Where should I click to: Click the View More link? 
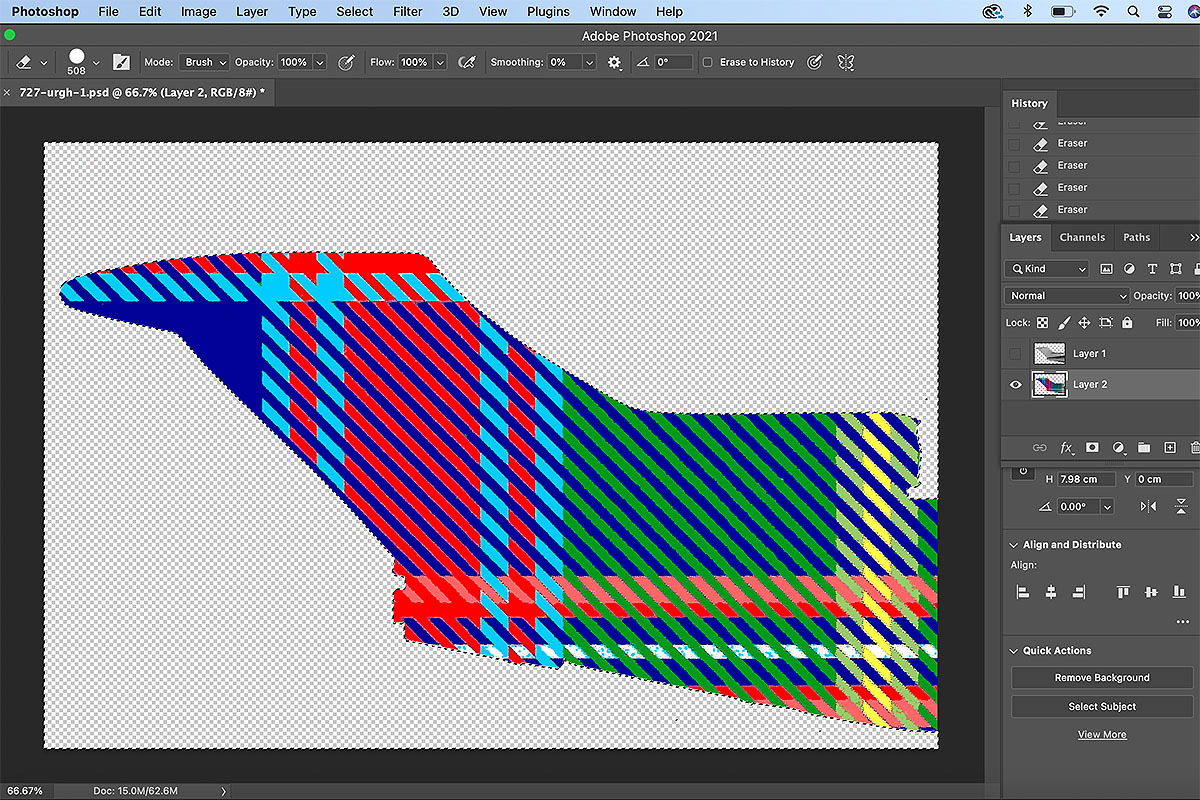tap(1101, 735)
